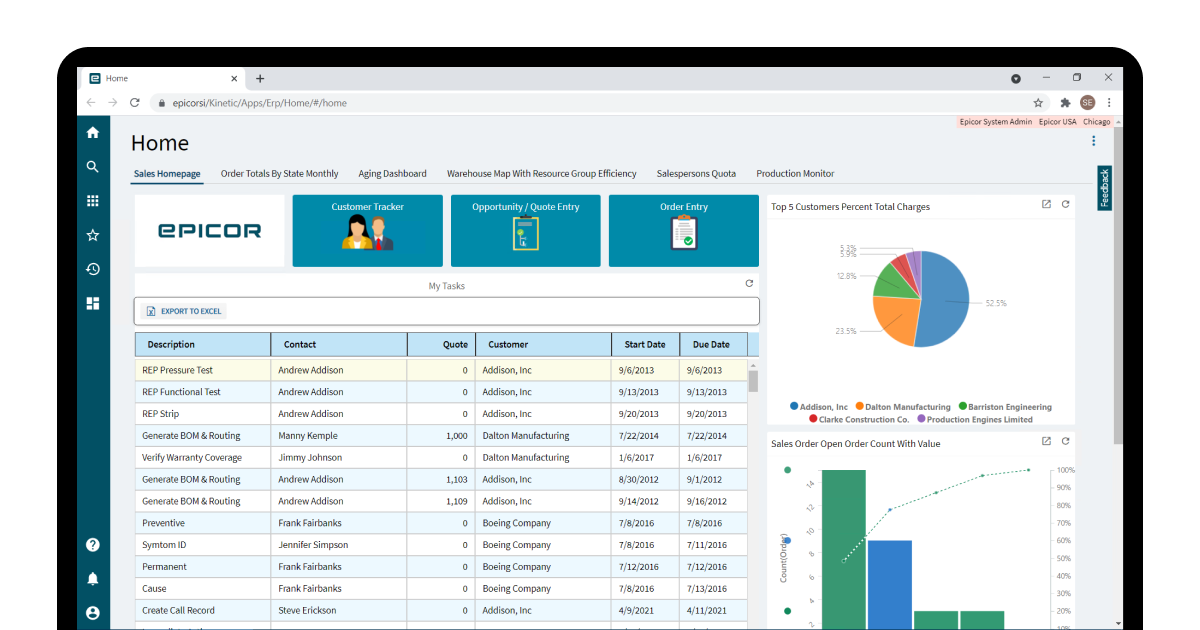The image size is (1200, 630).
Task: Click Epicor USA company label
Action: [x=1057, y=122]
